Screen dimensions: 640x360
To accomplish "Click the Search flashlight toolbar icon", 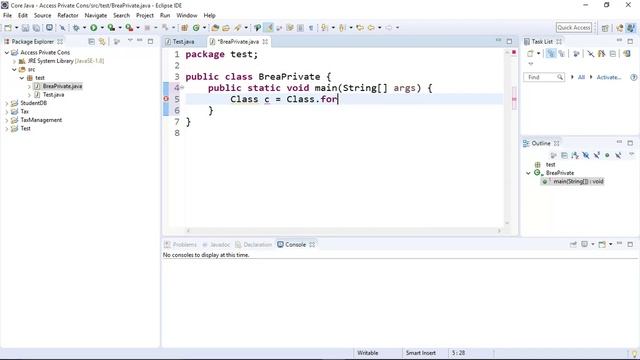I will 238,28.
